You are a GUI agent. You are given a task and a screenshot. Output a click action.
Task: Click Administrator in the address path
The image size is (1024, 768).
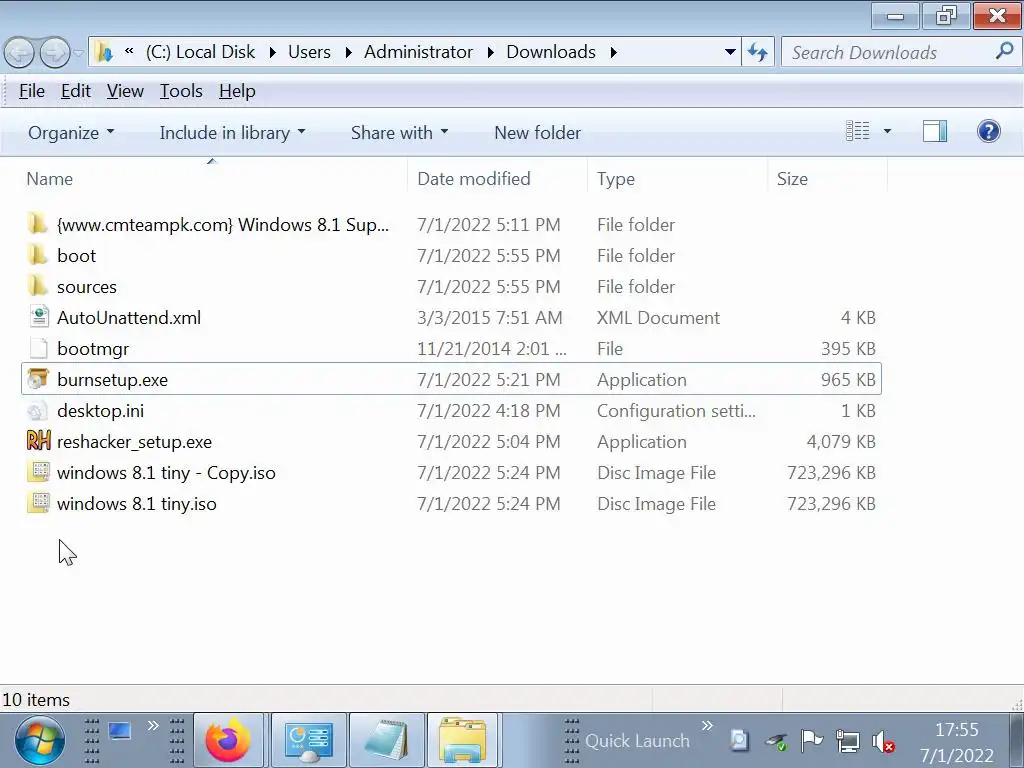click(x=418, y=52)
